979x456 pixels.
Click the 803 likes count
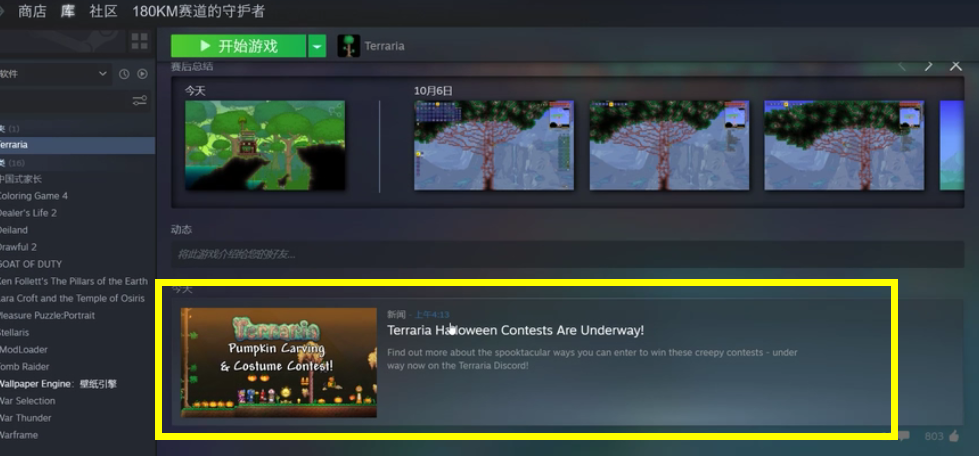[x=934, y=436]
